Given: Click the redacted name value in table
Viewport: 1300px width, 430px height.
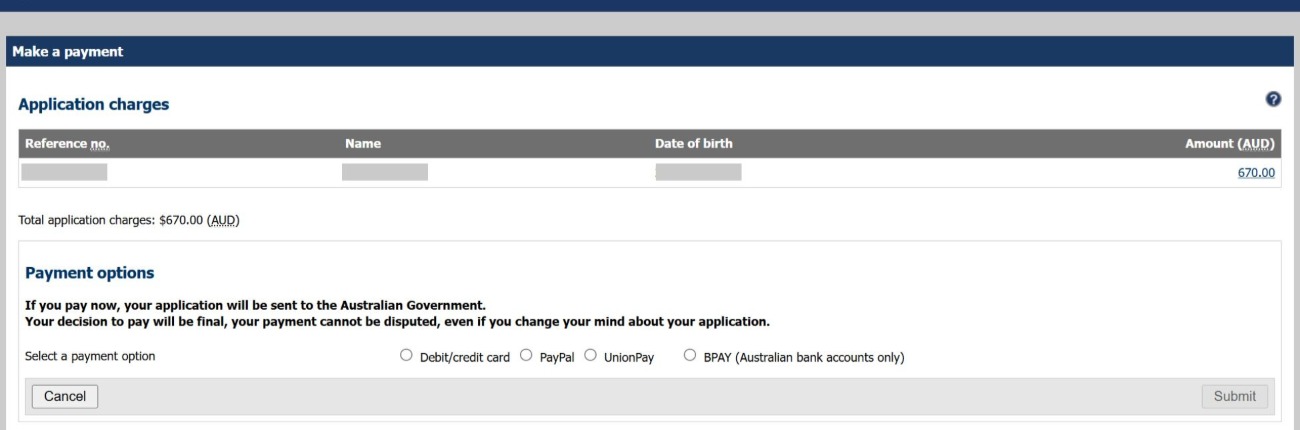Looking at the screenshot, I should pyautogui.click(x=384, y=173).
